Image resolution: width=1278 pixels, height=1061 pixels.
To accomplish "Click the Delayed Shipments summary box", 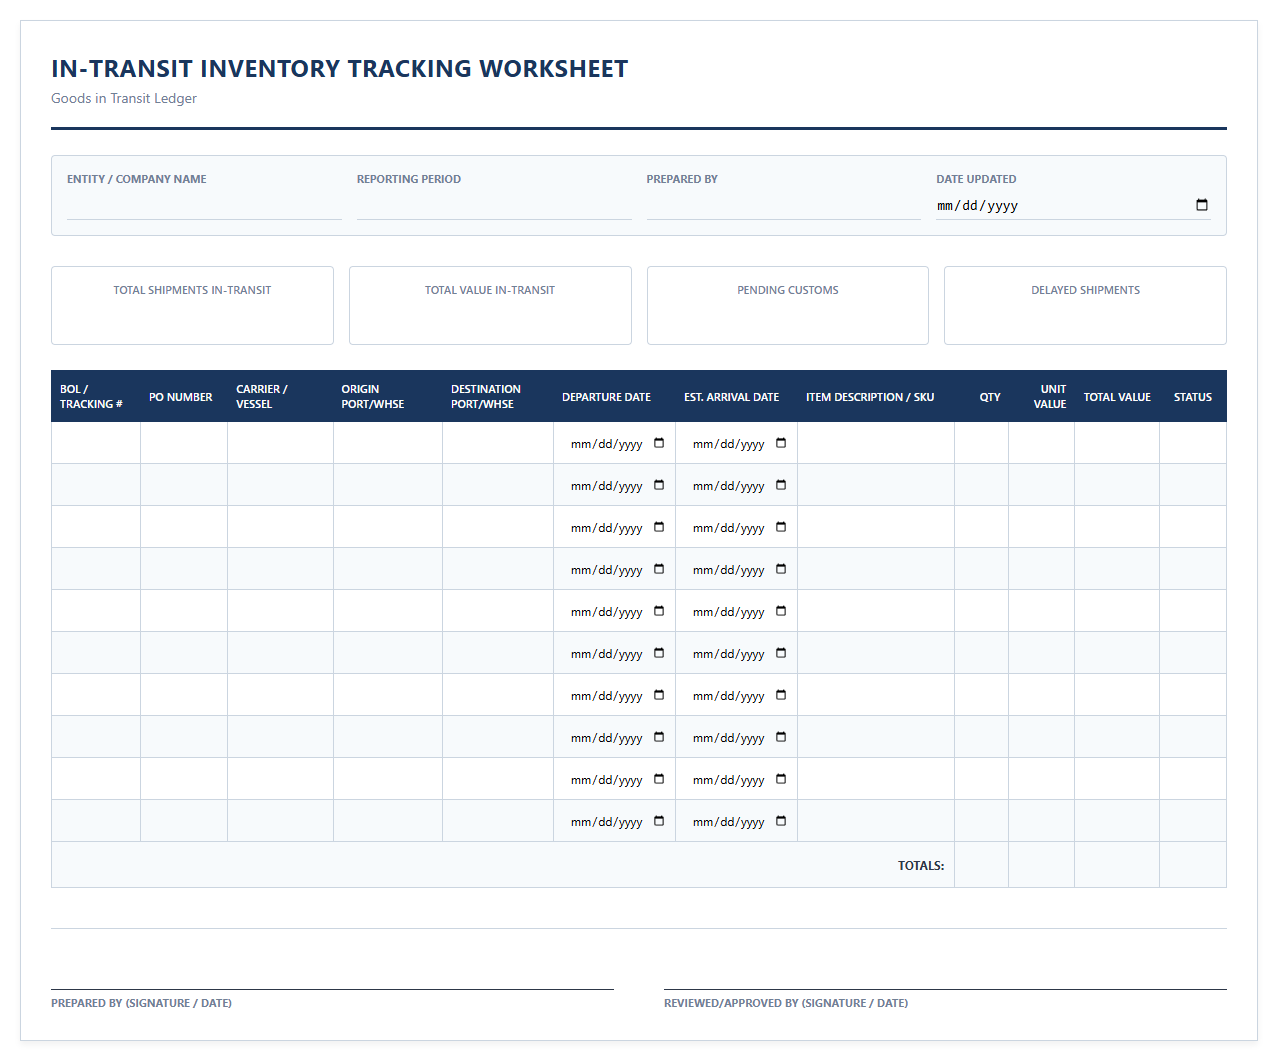I will 1085,305.
